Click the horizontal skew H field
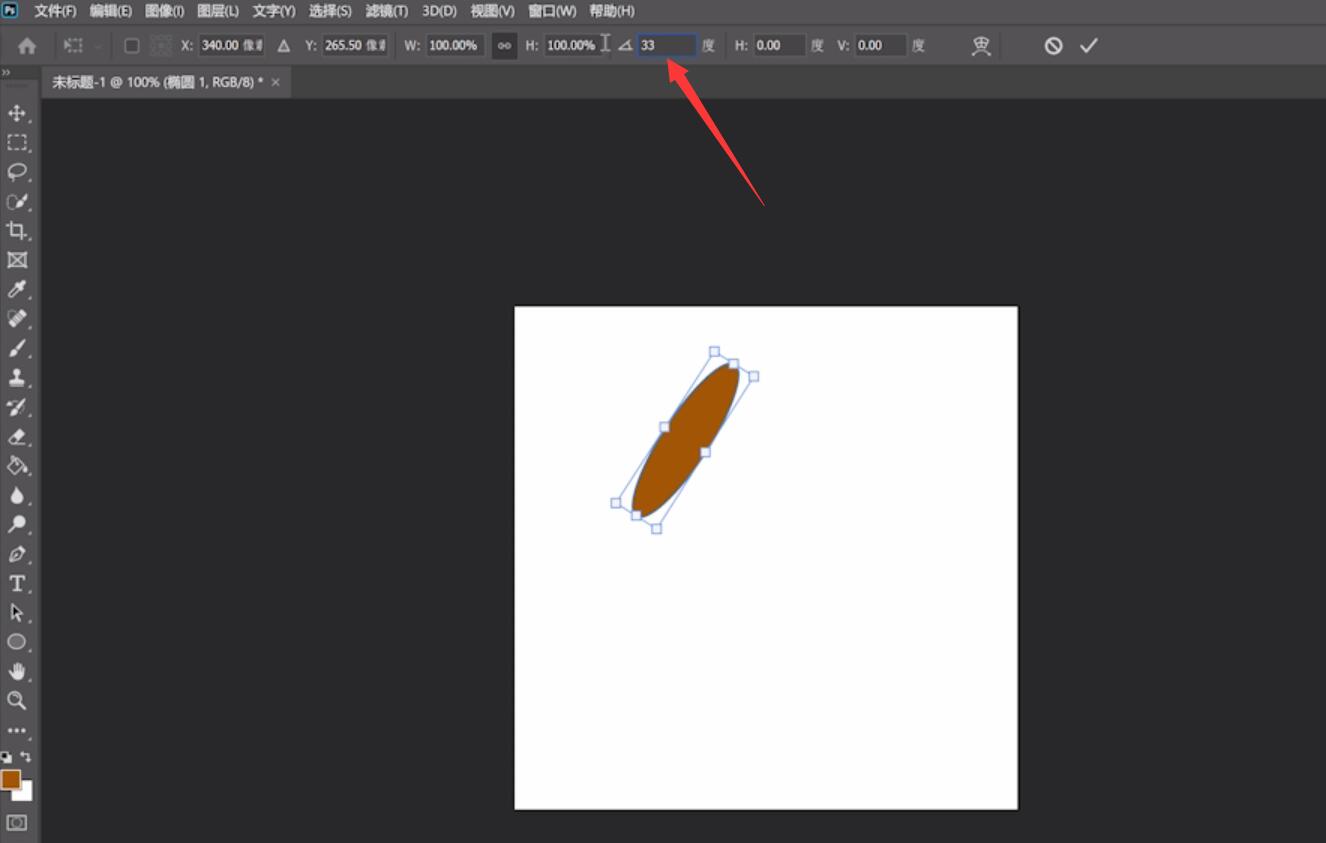Image resolution: width=1326 pixels, height=843 pixels. [x=779, y=46]
